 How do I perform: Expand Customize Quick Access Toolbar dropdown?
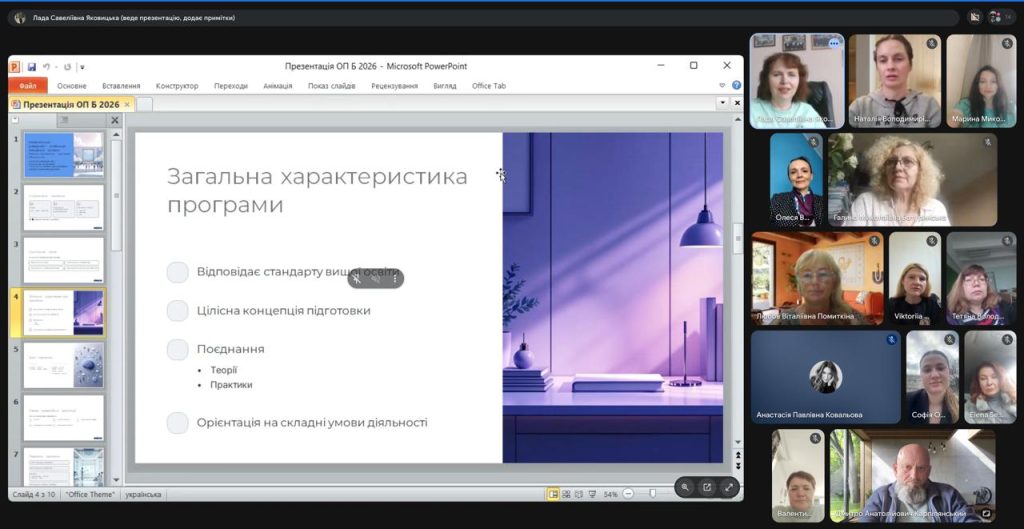pyautogui.click(x=82, y=67)
